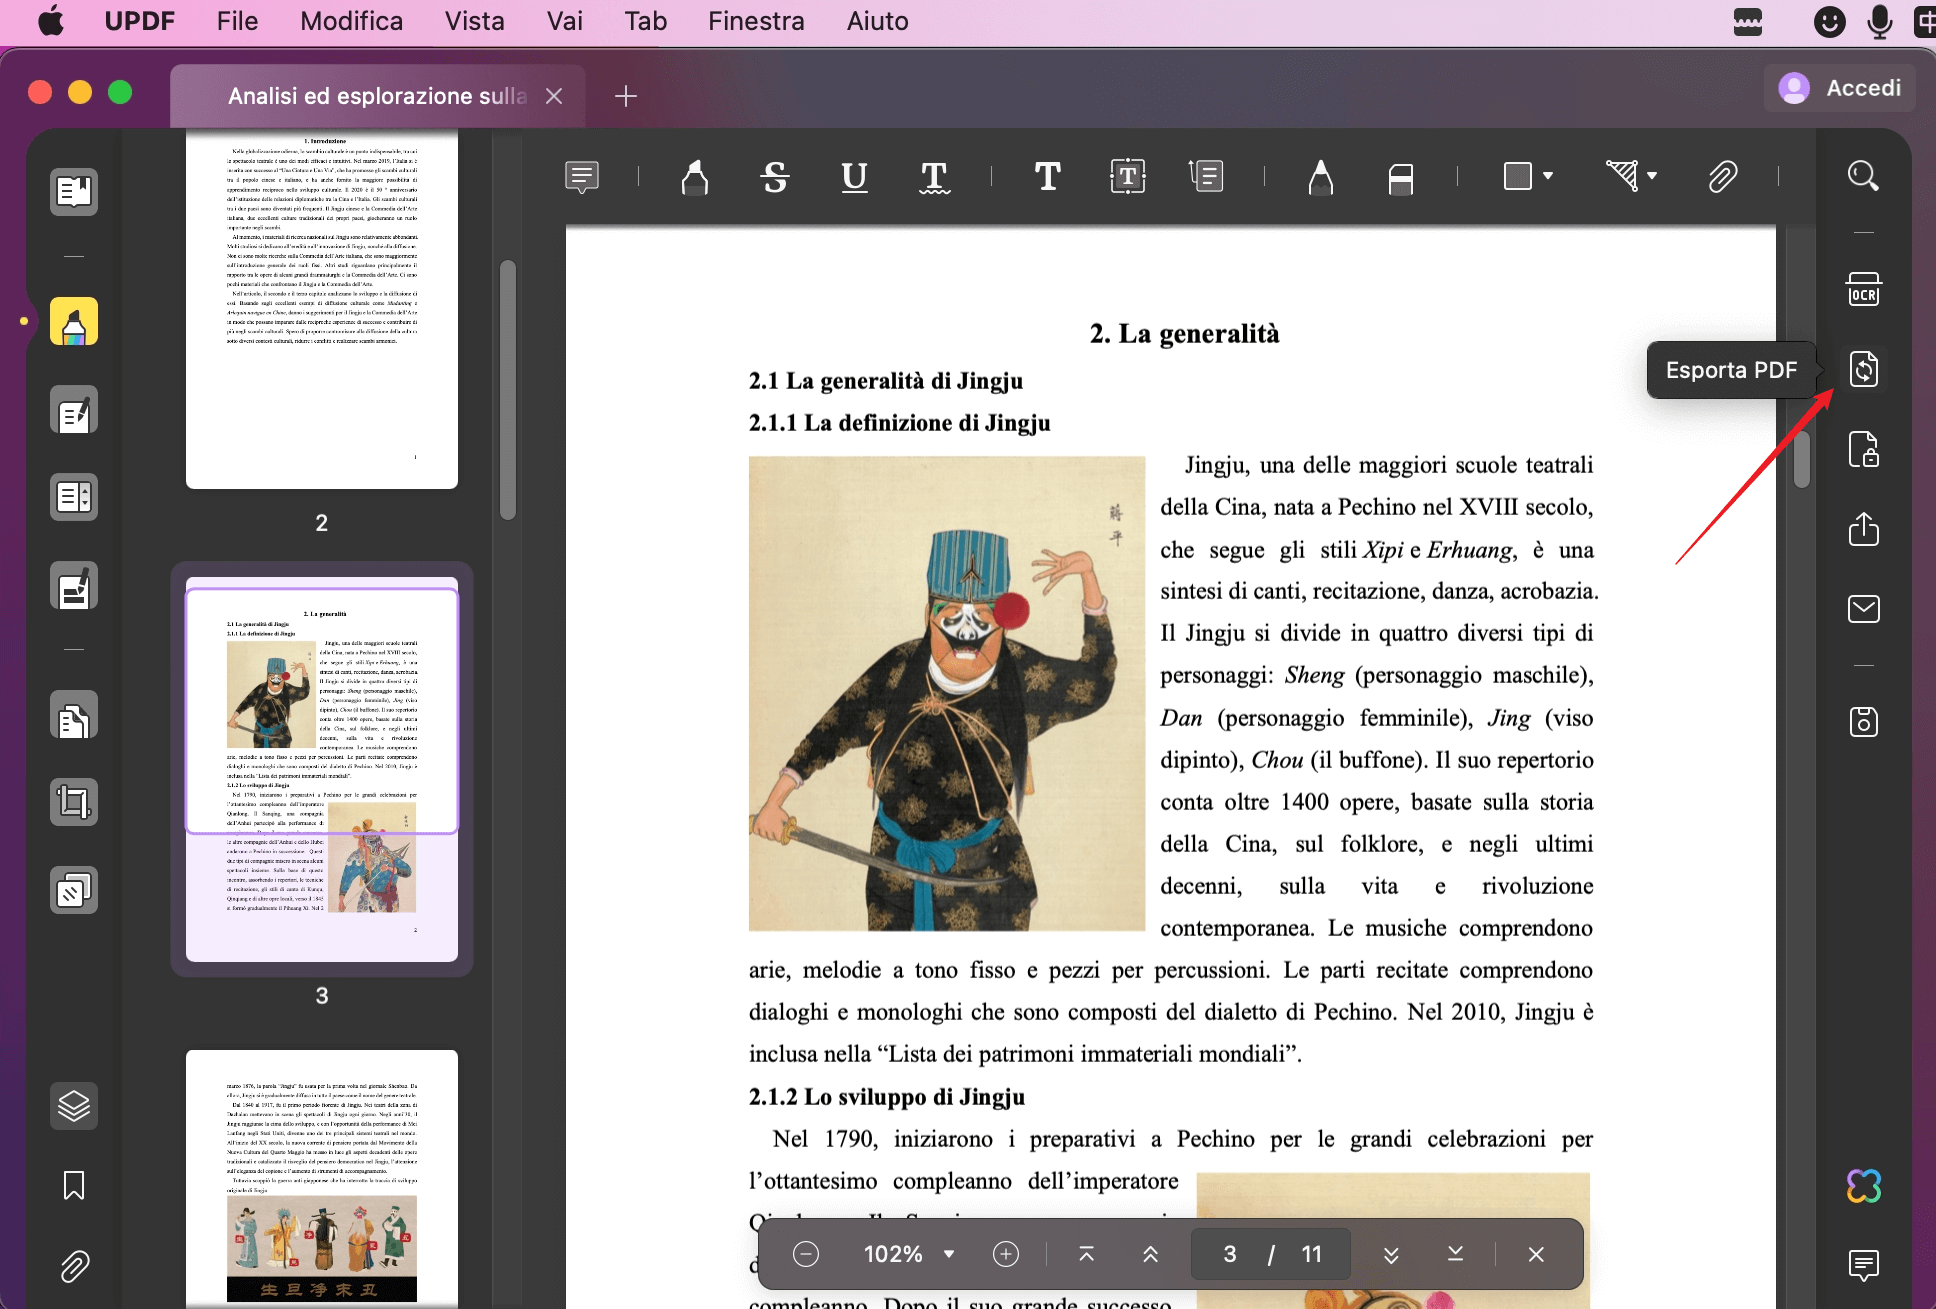The image size is (1936, 1309).
Task: Select page 2 thumbnail
Action: [x=322, y=308]
